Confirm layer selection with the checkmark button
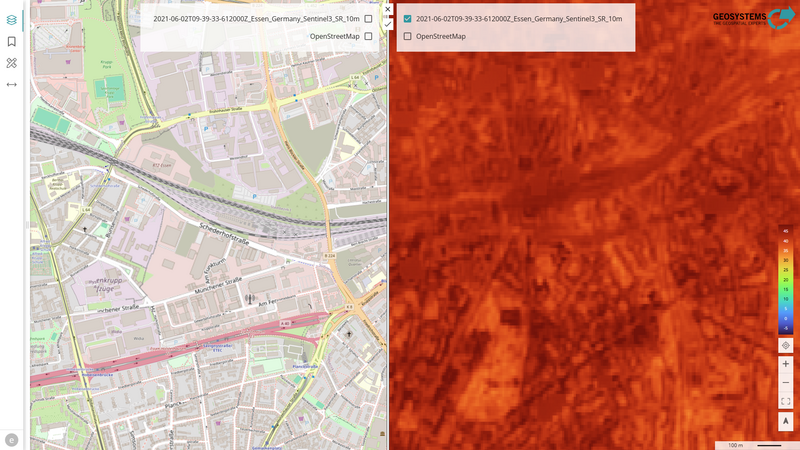Screen dimensions: 800x450 [x=388, y=23]
